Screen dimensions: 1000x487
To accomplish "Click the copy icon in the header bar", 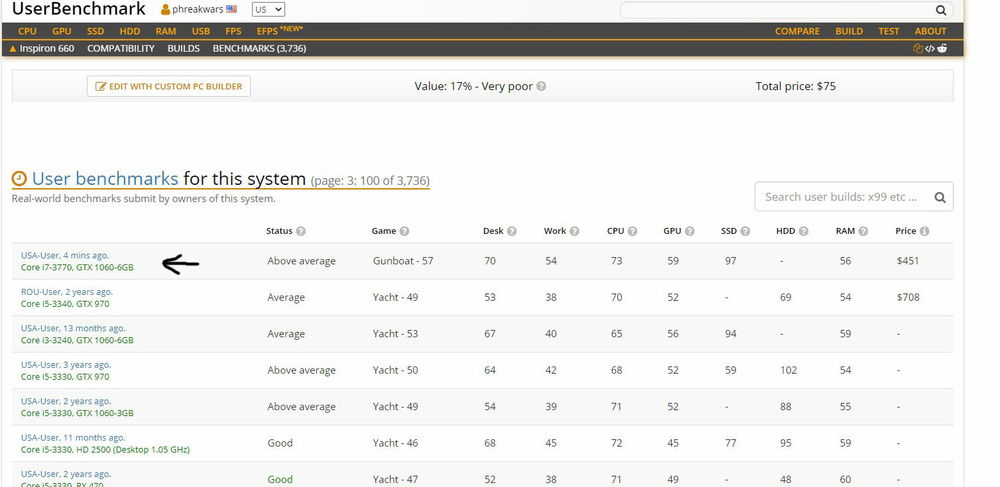I will pos(918,48).
